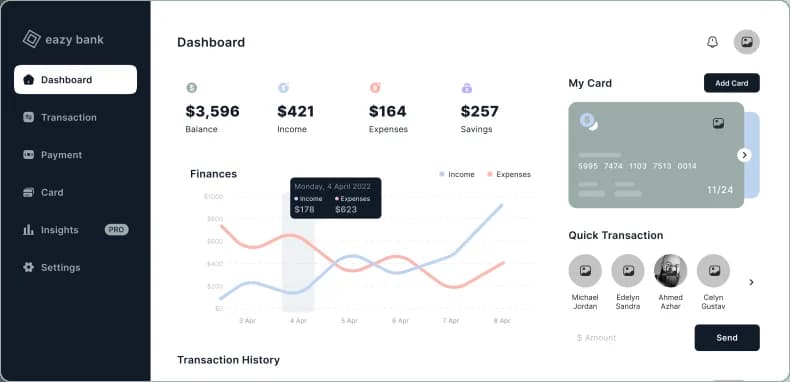This screenshot has height=382, width=790.
Task: Click the image icon on the card
Action: pos(718,123)
